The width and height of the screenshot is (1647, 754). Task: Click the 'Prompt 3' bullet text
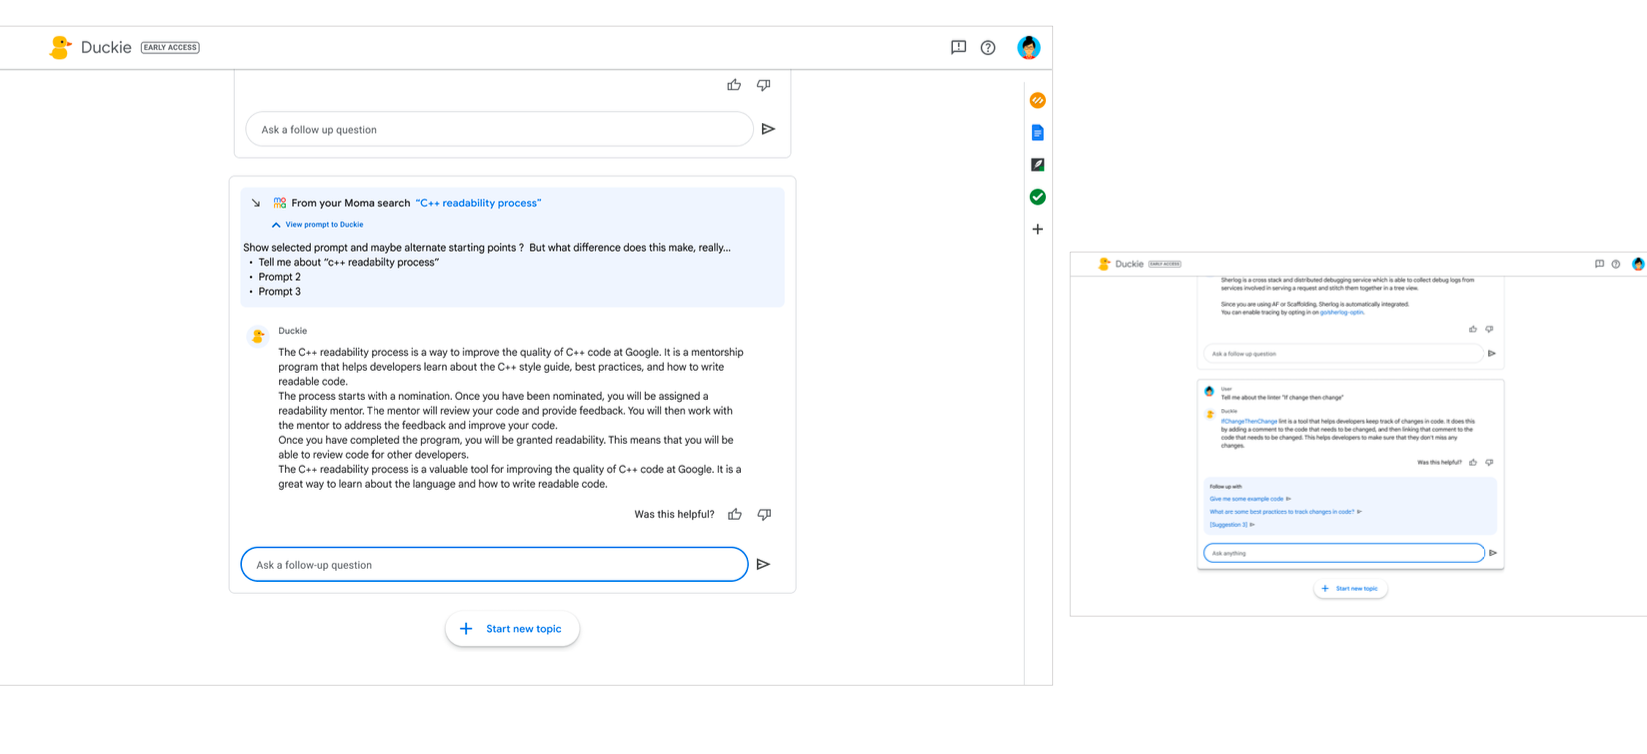279,292
